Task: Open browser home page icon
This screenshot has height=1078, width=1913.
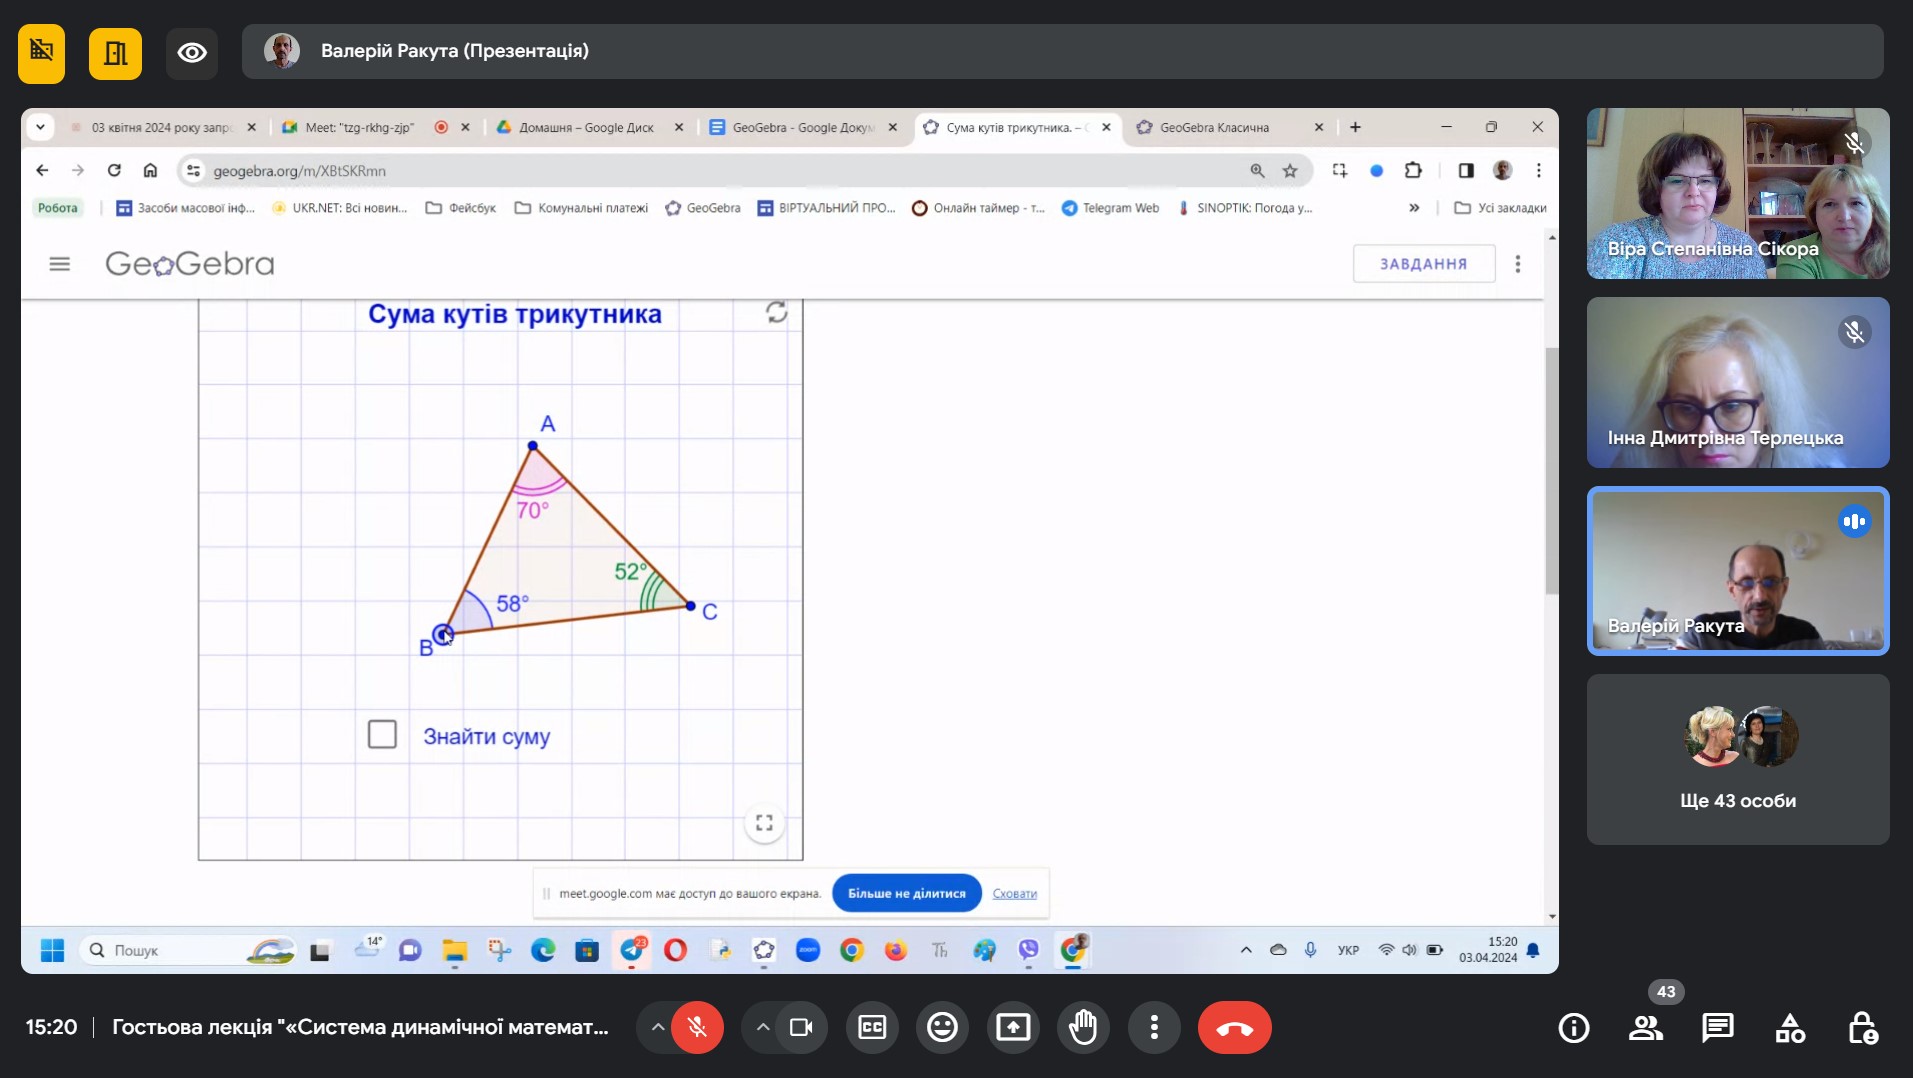Action: pos(150,170)
